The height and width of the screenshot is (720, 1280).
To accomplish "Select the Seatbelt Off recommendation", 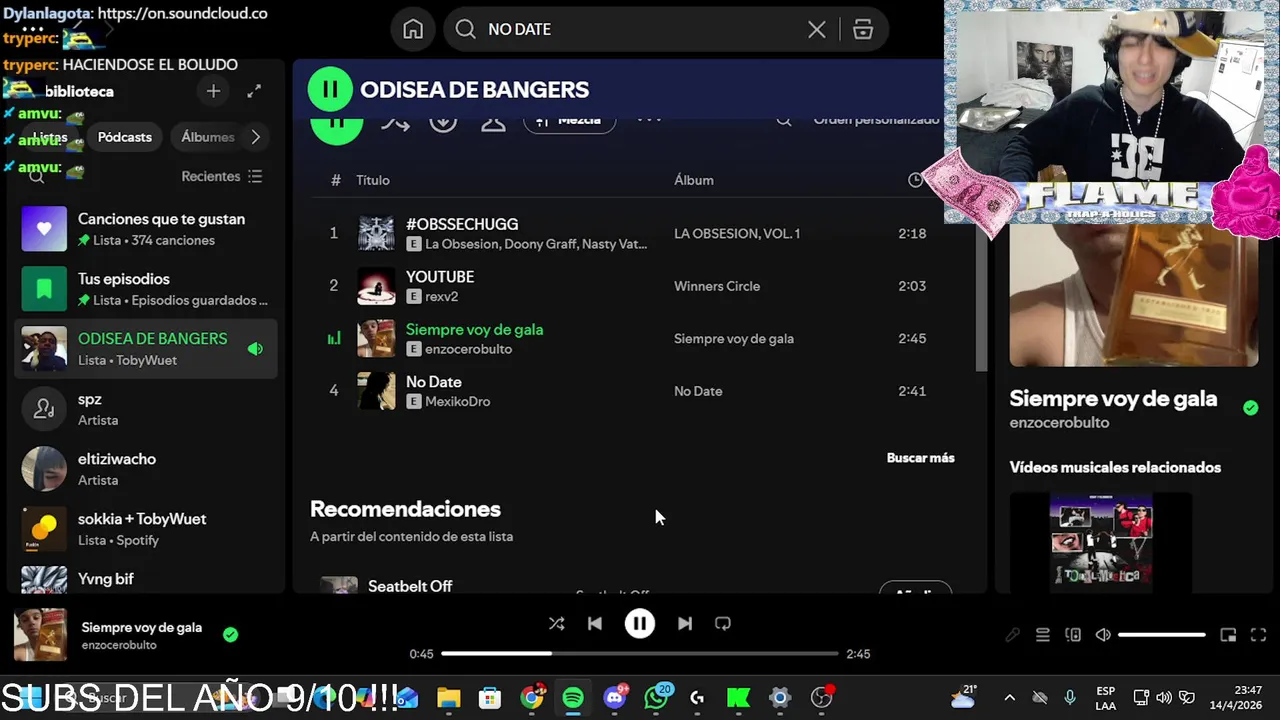I will [x=410, y=586].
